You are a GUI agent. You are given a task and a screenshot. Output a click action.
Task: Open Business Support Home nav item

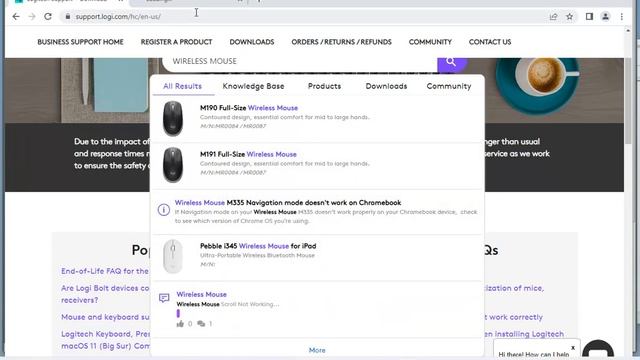click(80, 42)
